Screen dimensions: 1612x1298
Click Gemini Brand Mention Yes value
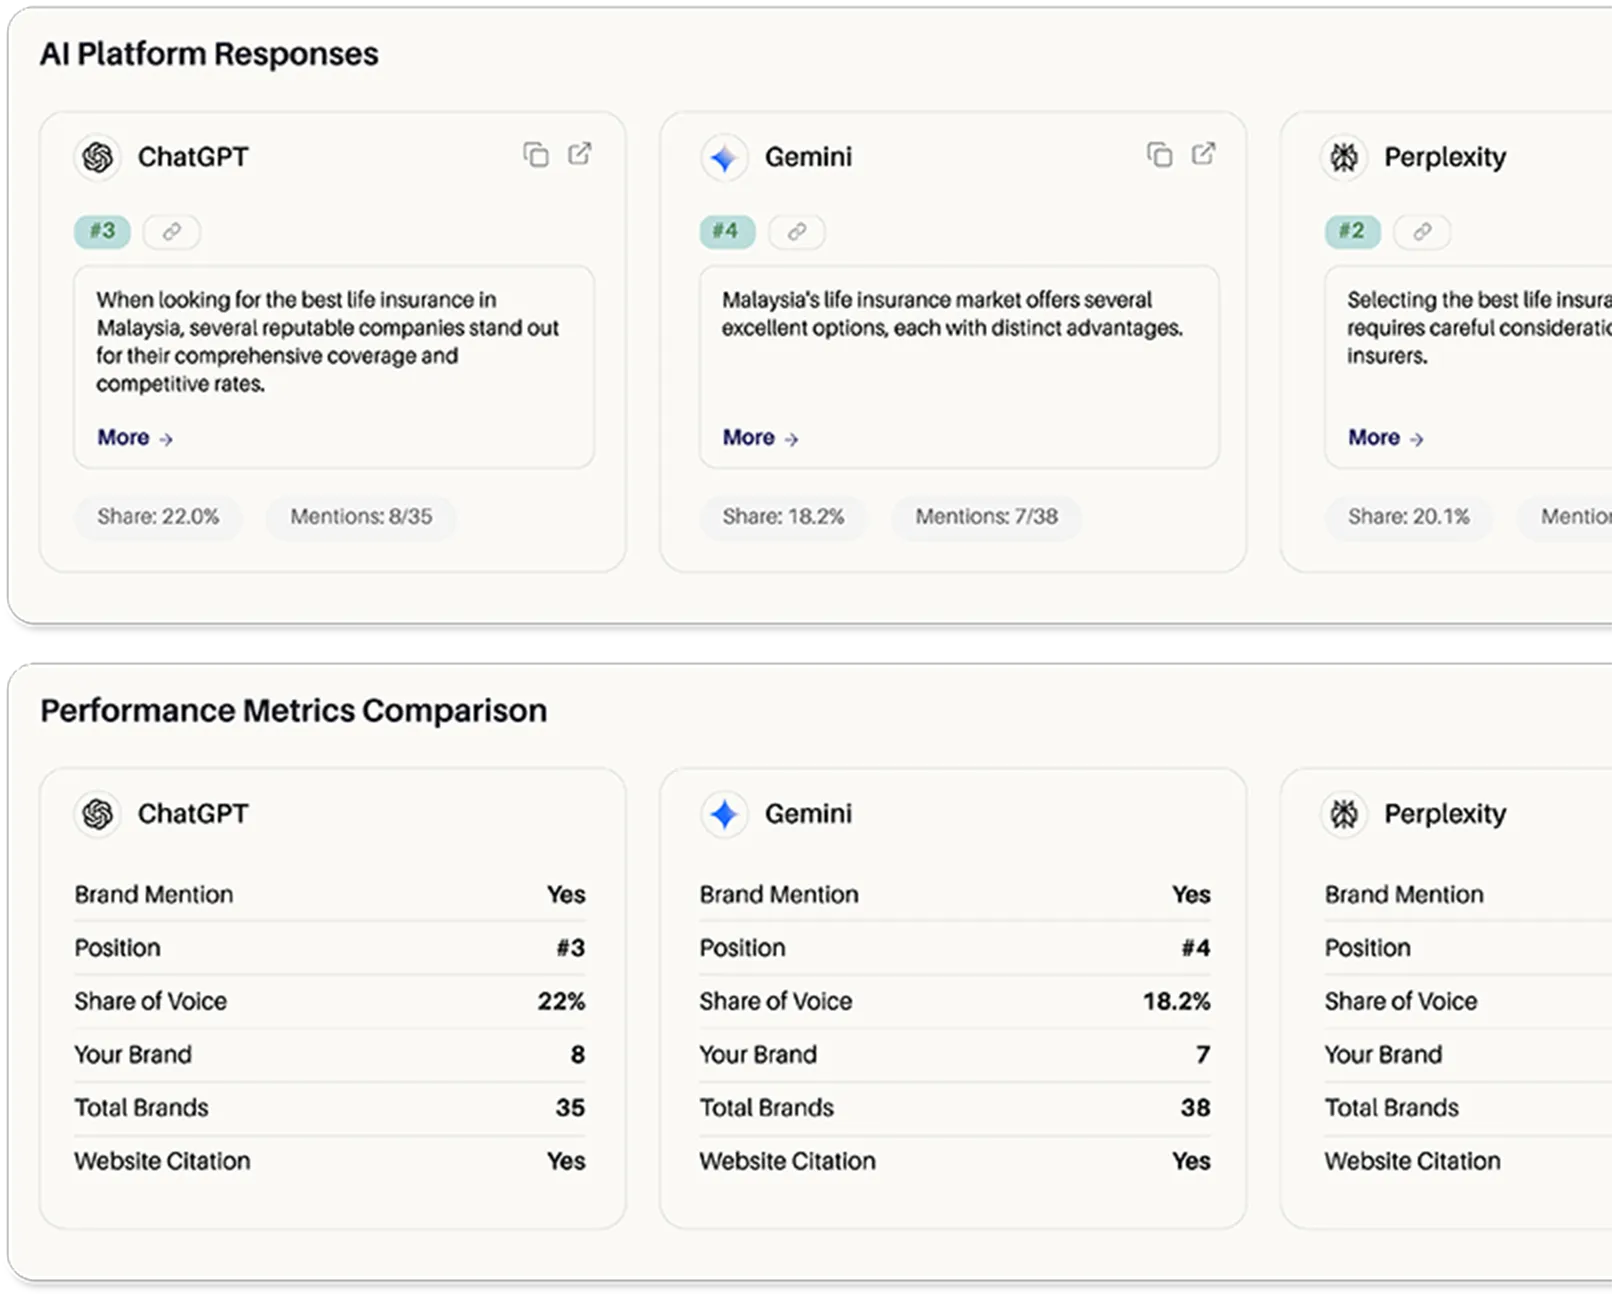[1191, 895]
